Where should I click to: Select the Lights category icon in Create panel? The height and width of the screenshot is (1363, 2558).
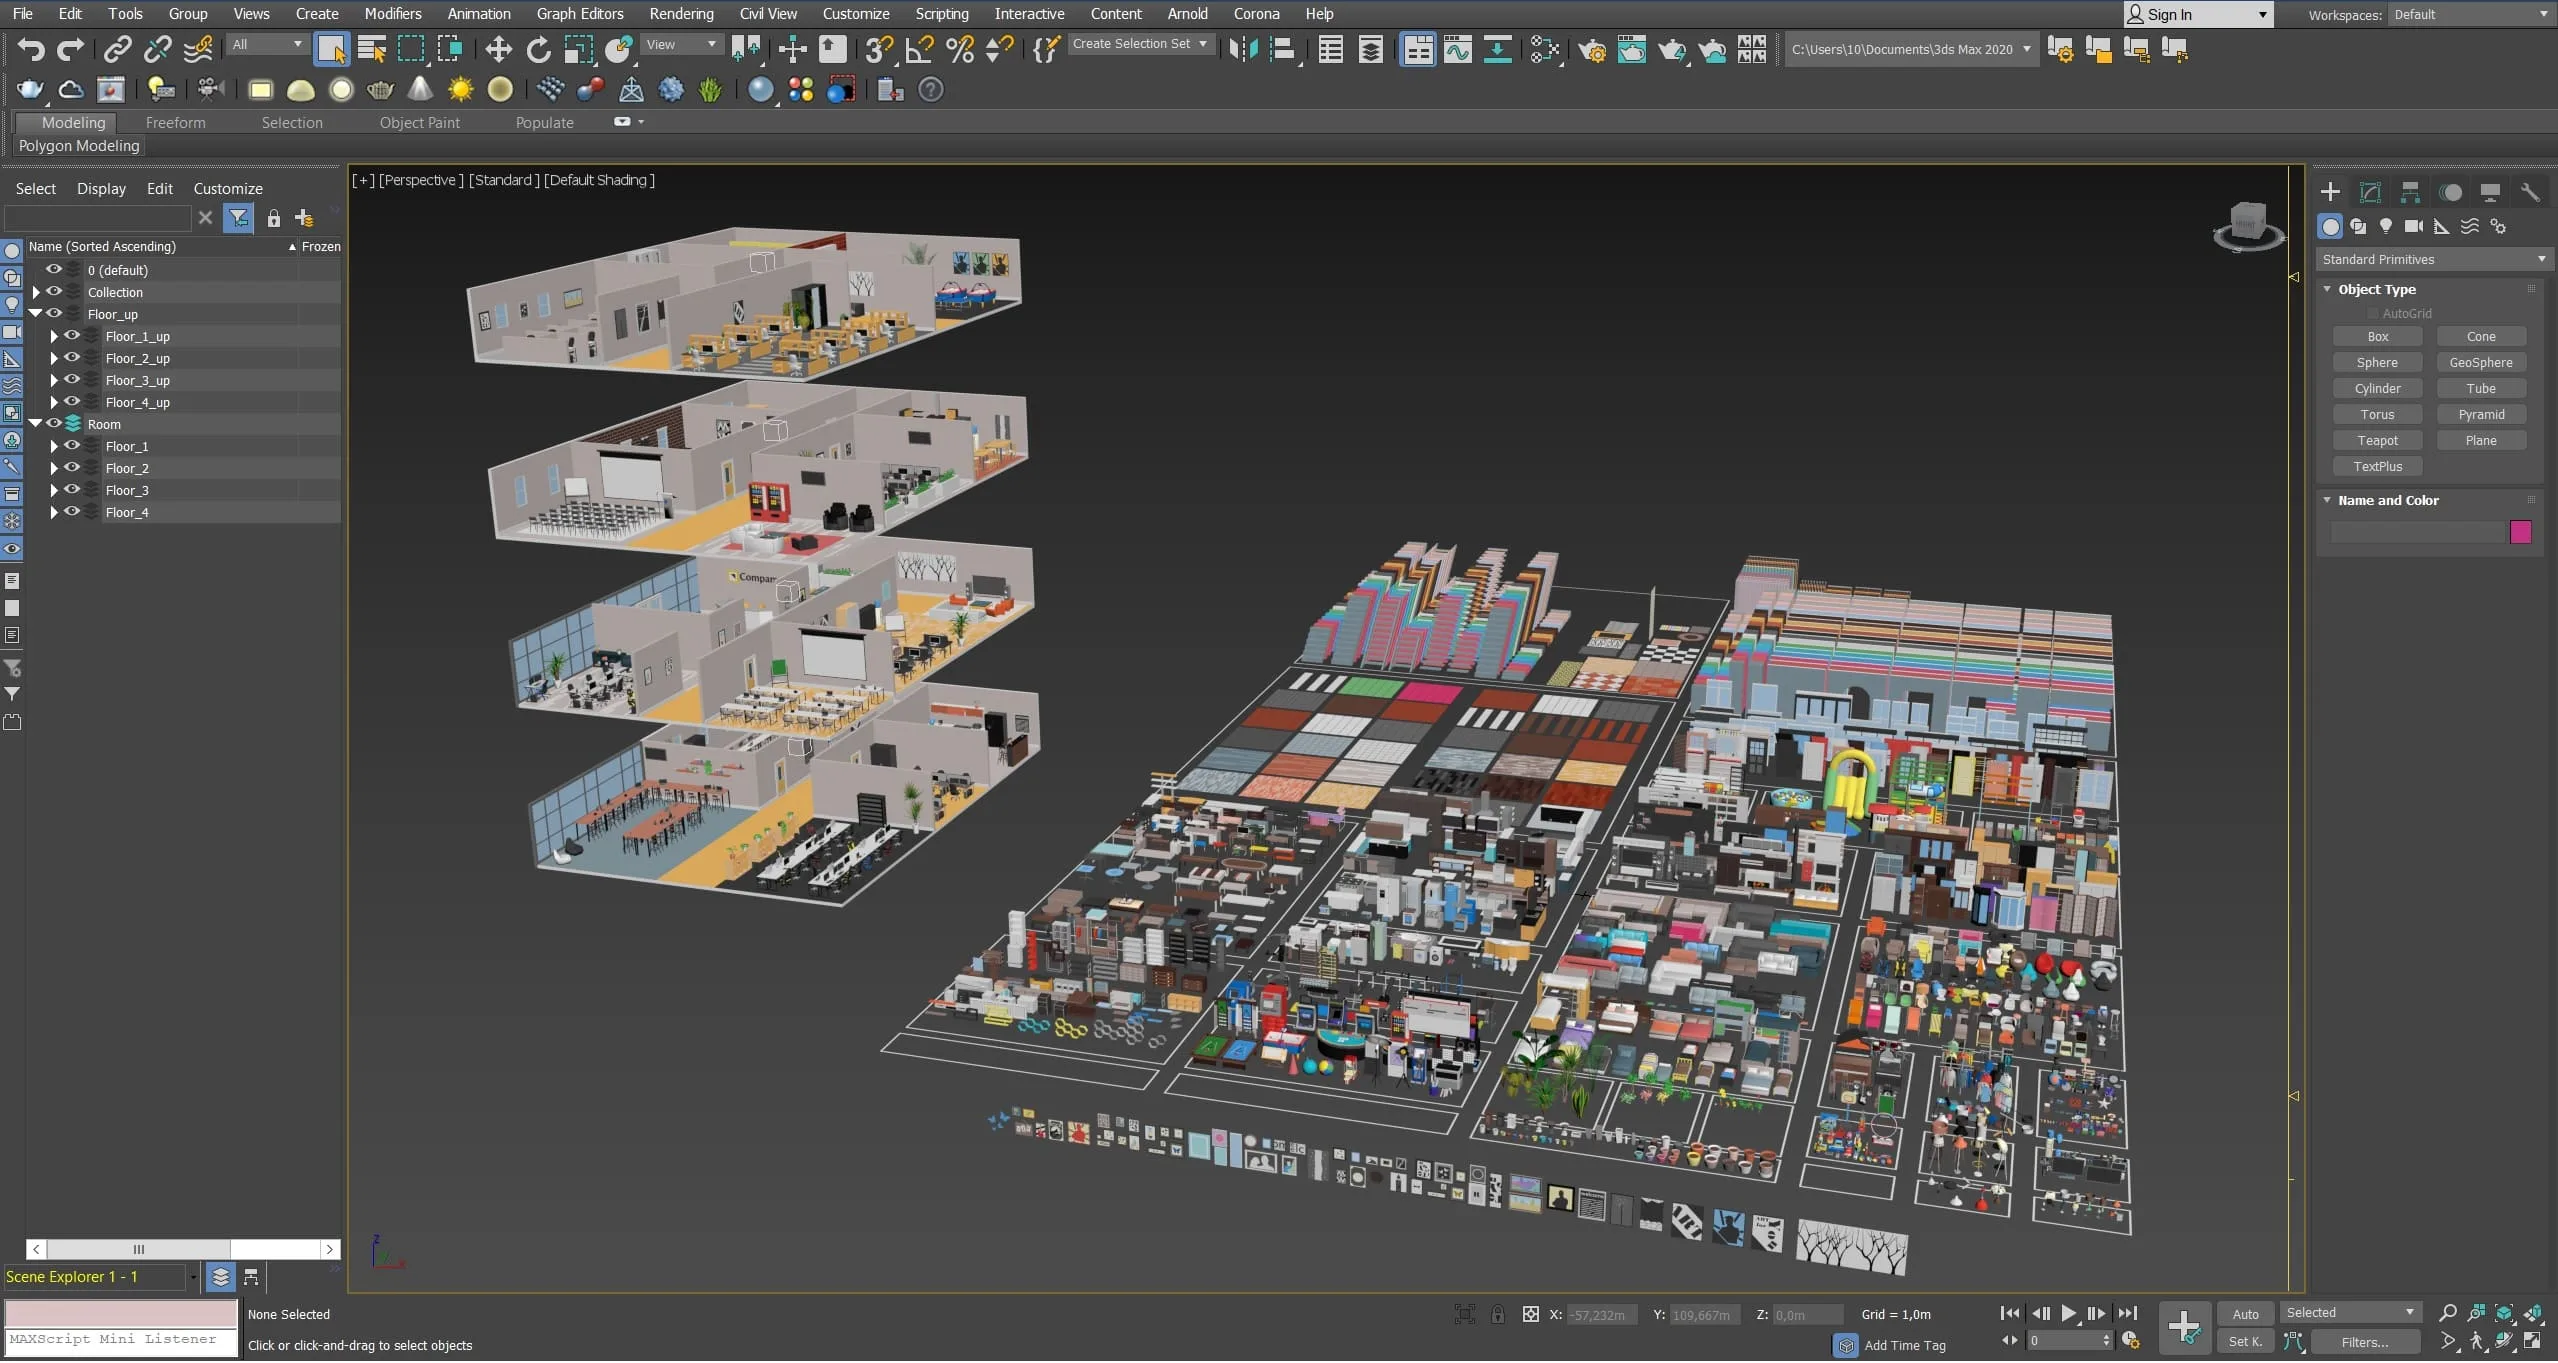[x=2386, y=227]
